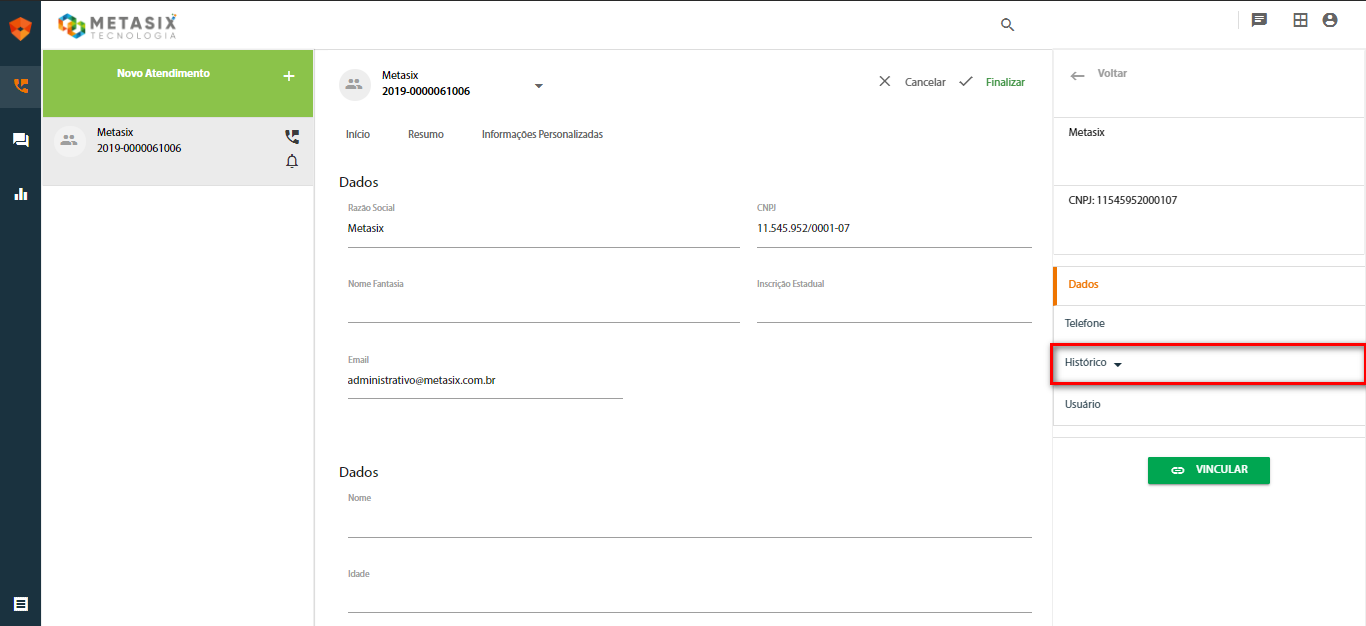Click the Voltar link

1112,74
